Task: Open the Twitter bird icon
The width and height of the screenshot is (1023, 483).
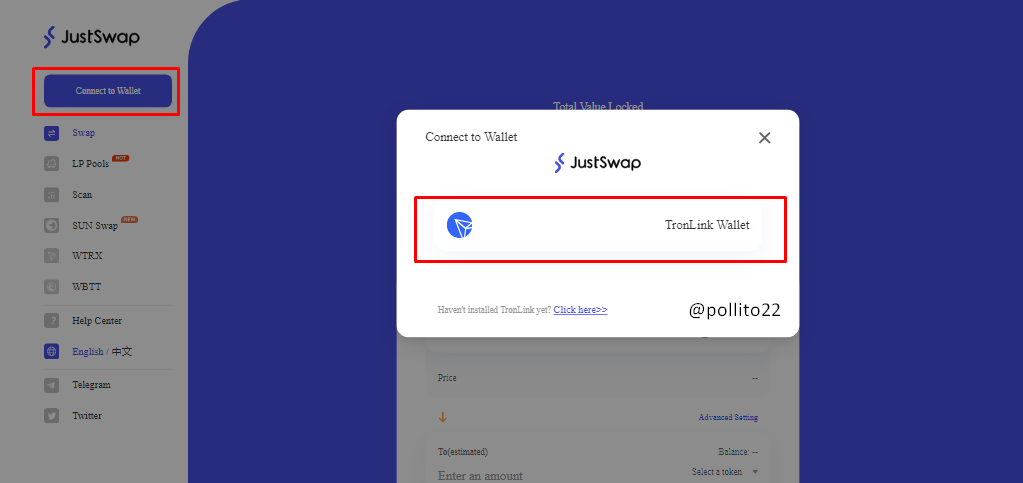Action: coord(52,416)
